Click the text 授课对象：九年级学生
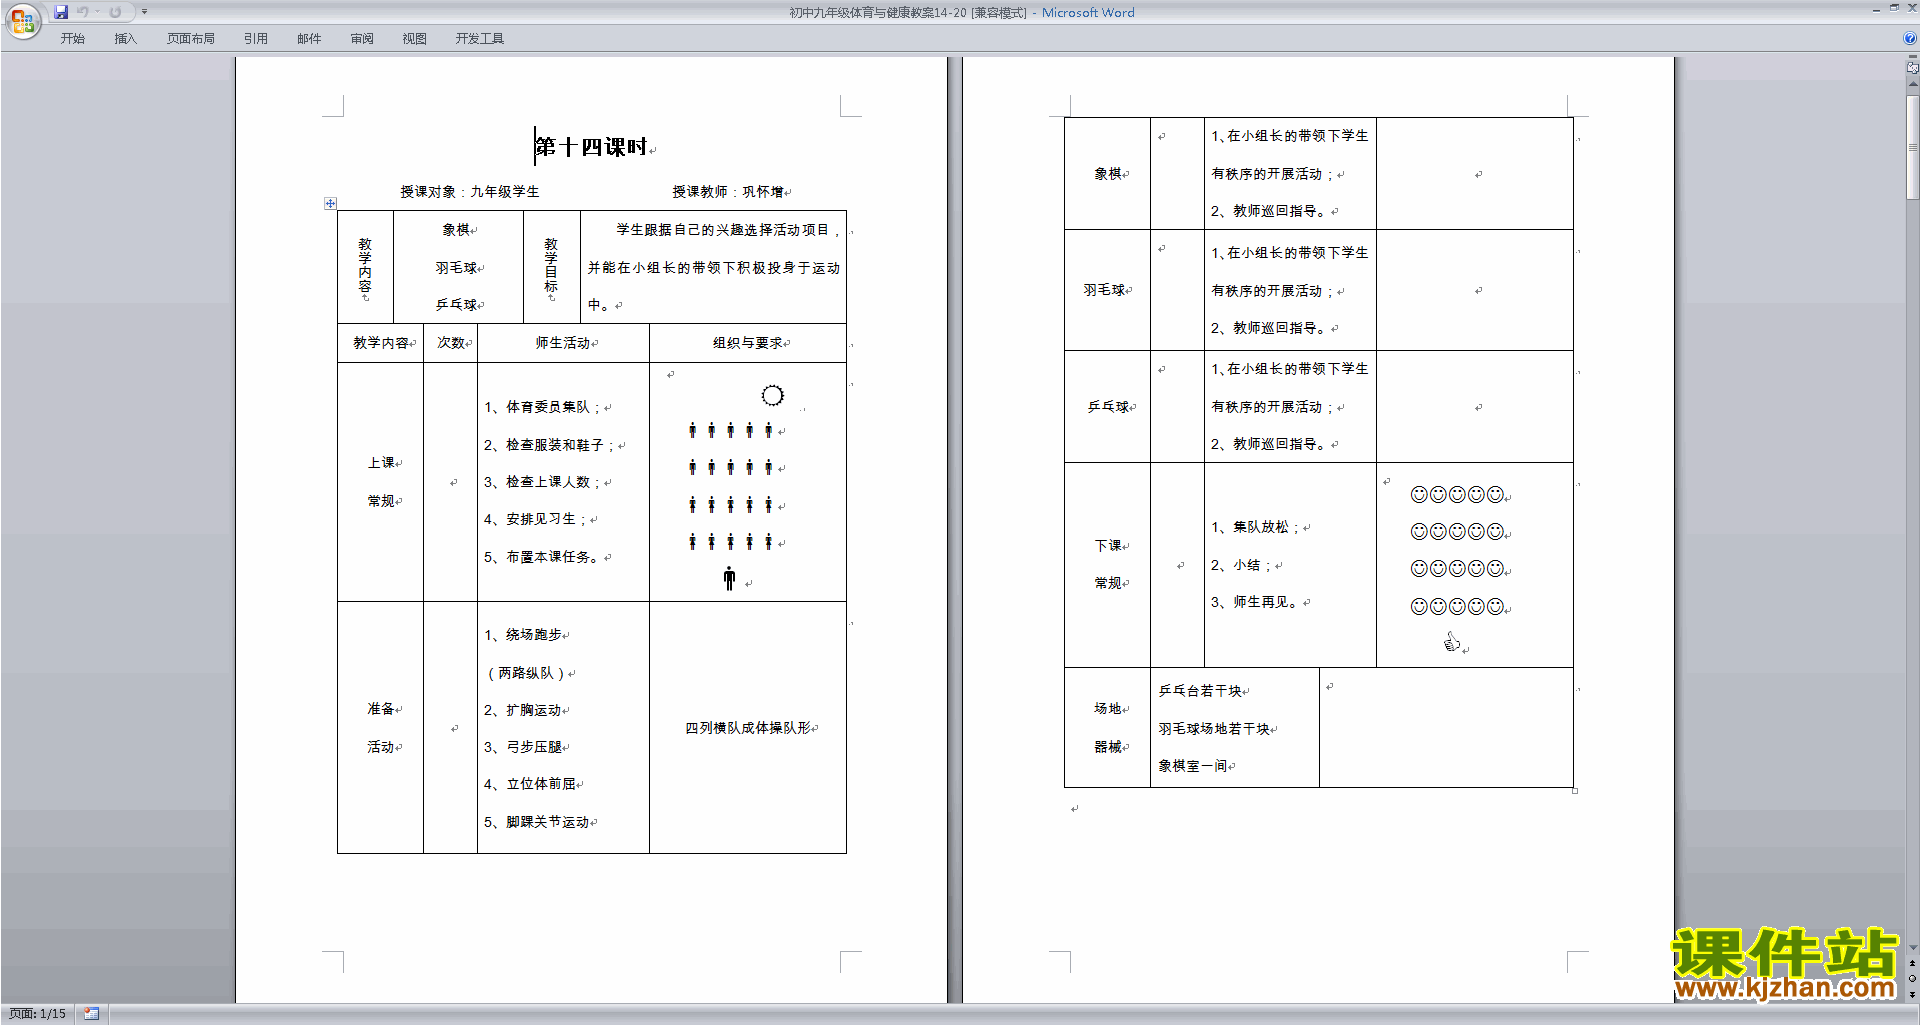Viewport: 1920px width, 1025px height. pos(470,192)
